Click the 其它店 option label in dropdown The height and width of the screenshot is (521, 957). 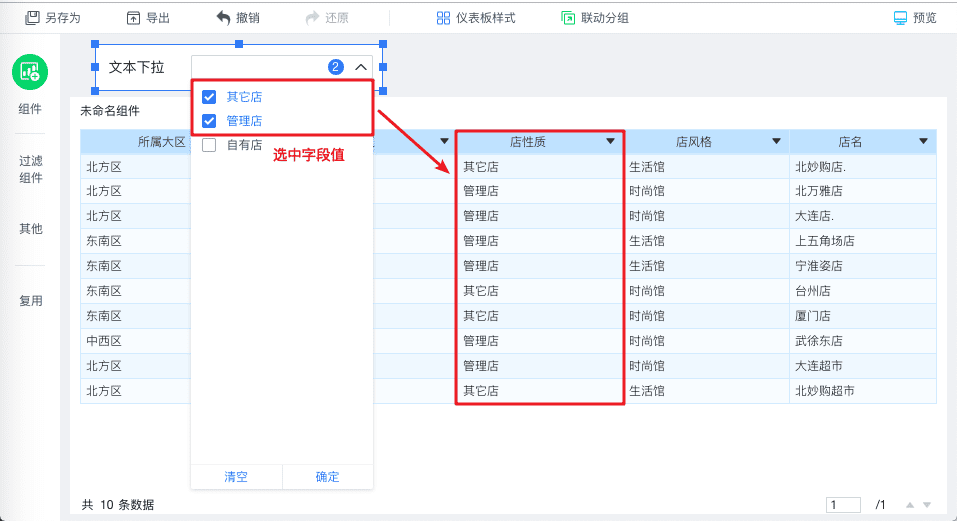[244, 97]
